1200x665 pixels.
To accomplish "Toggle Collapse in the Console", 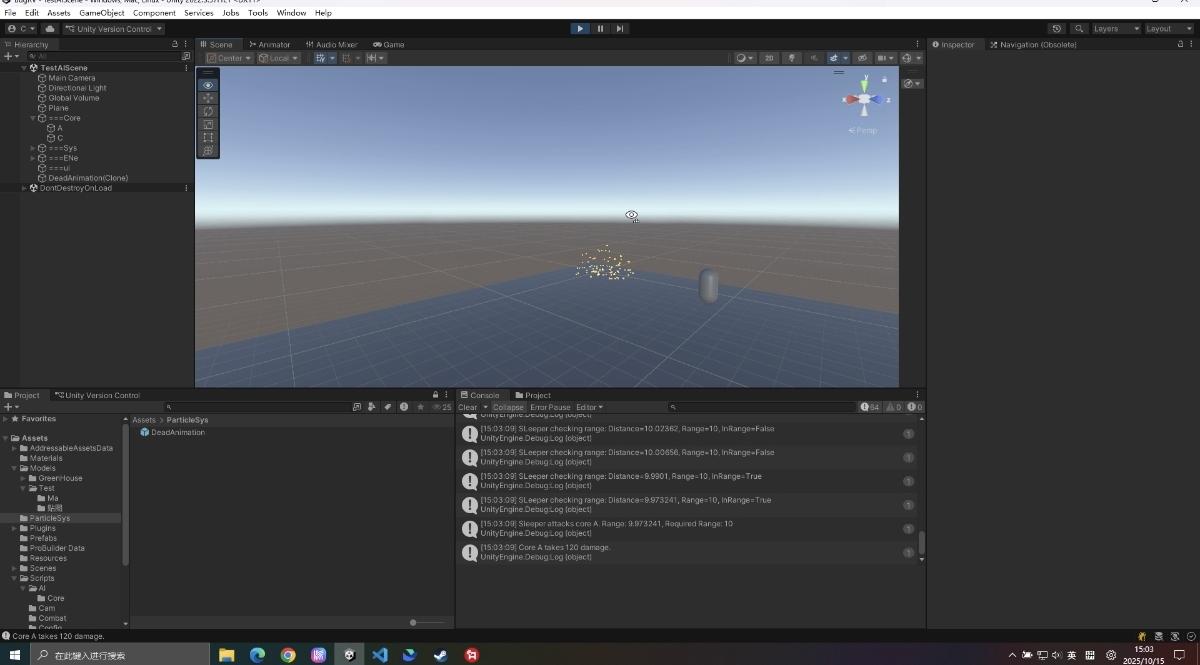I will [x=507, y=407].
